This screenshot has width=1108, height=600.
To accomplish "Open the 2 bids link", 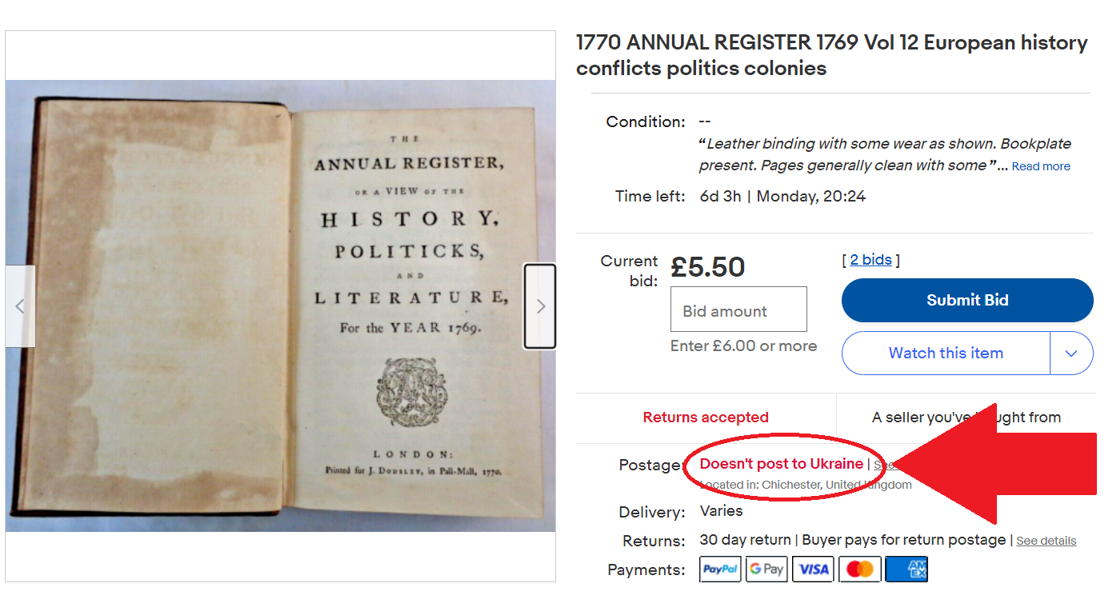I will click(x=870, y=260).
